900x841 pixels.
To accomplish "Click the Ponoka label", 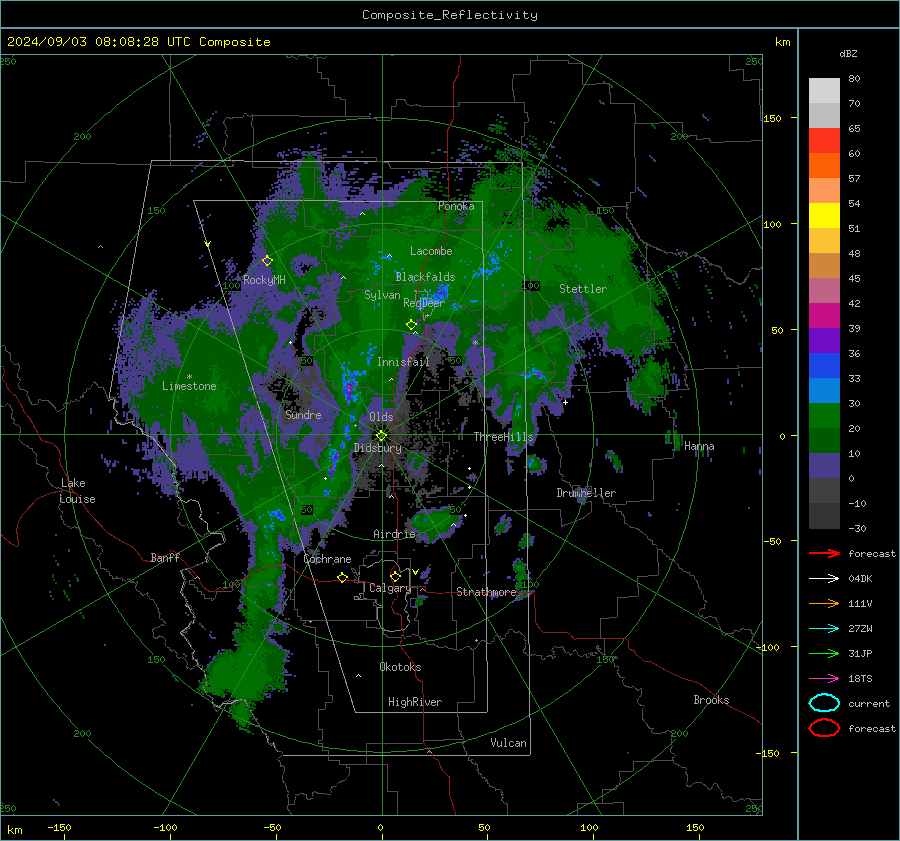I will [456, 206].
